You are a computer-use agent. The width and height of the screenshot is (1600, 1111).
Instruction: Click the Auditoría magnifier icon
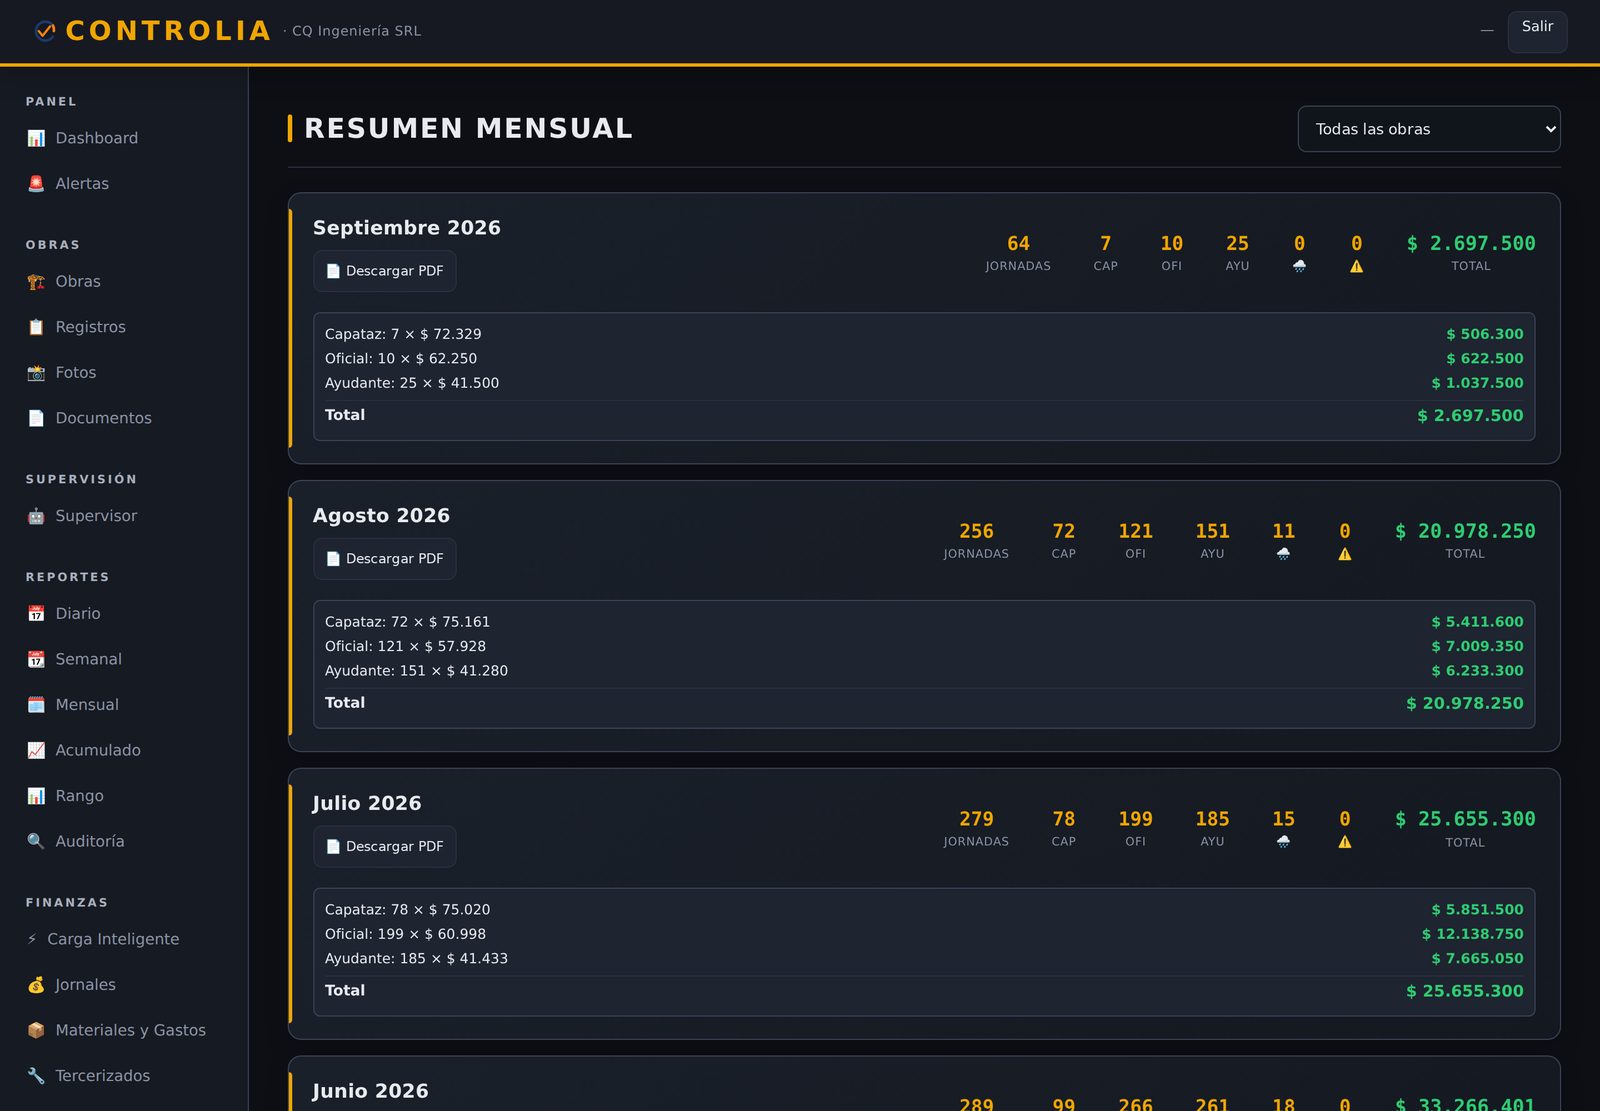(36, 841)
